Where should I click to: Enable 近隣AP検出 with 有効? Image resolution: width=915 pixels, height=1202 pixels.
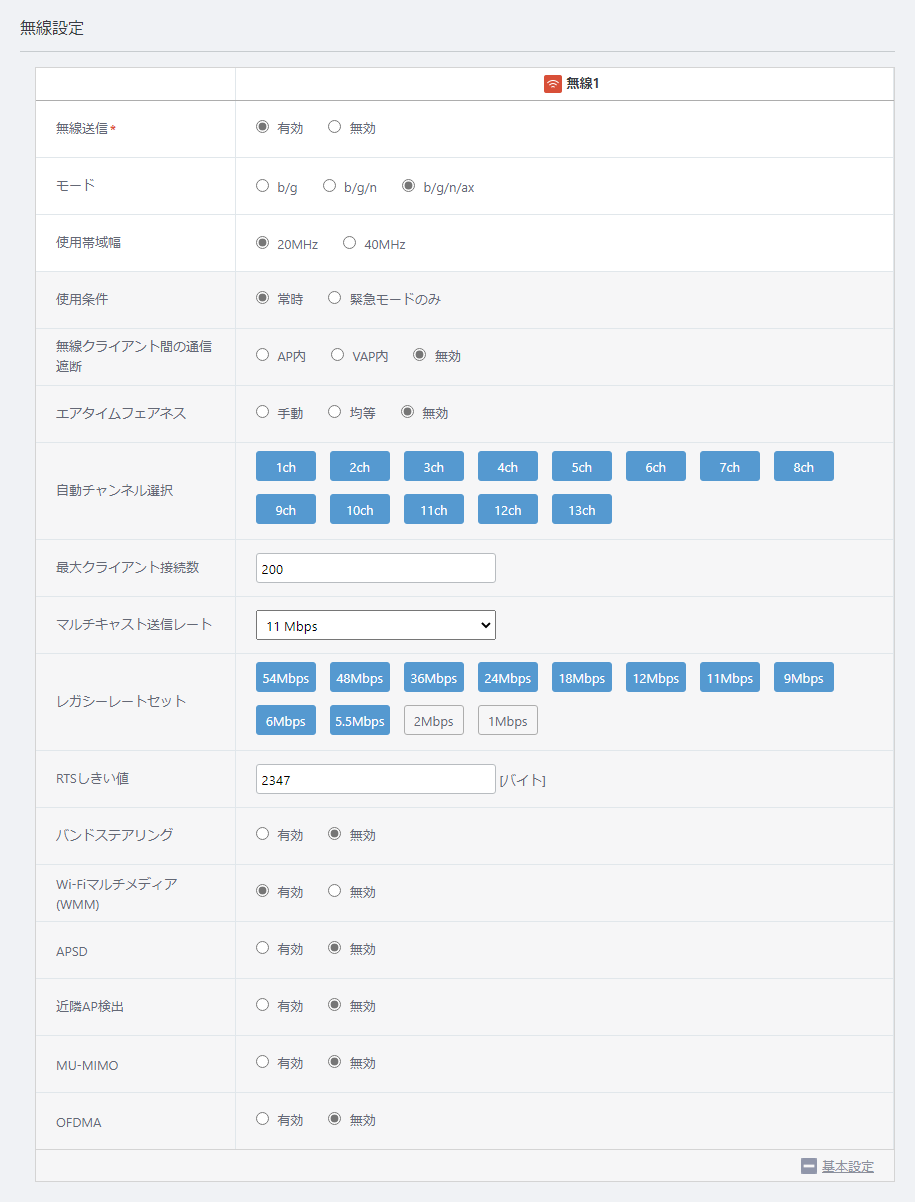(x=263, y=1005)
